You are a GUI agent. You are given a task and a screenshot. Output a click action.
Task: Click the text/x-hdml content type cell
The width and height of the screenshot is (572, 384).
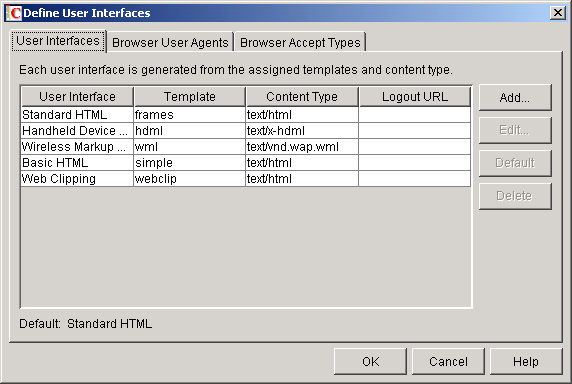coord(302,131)
